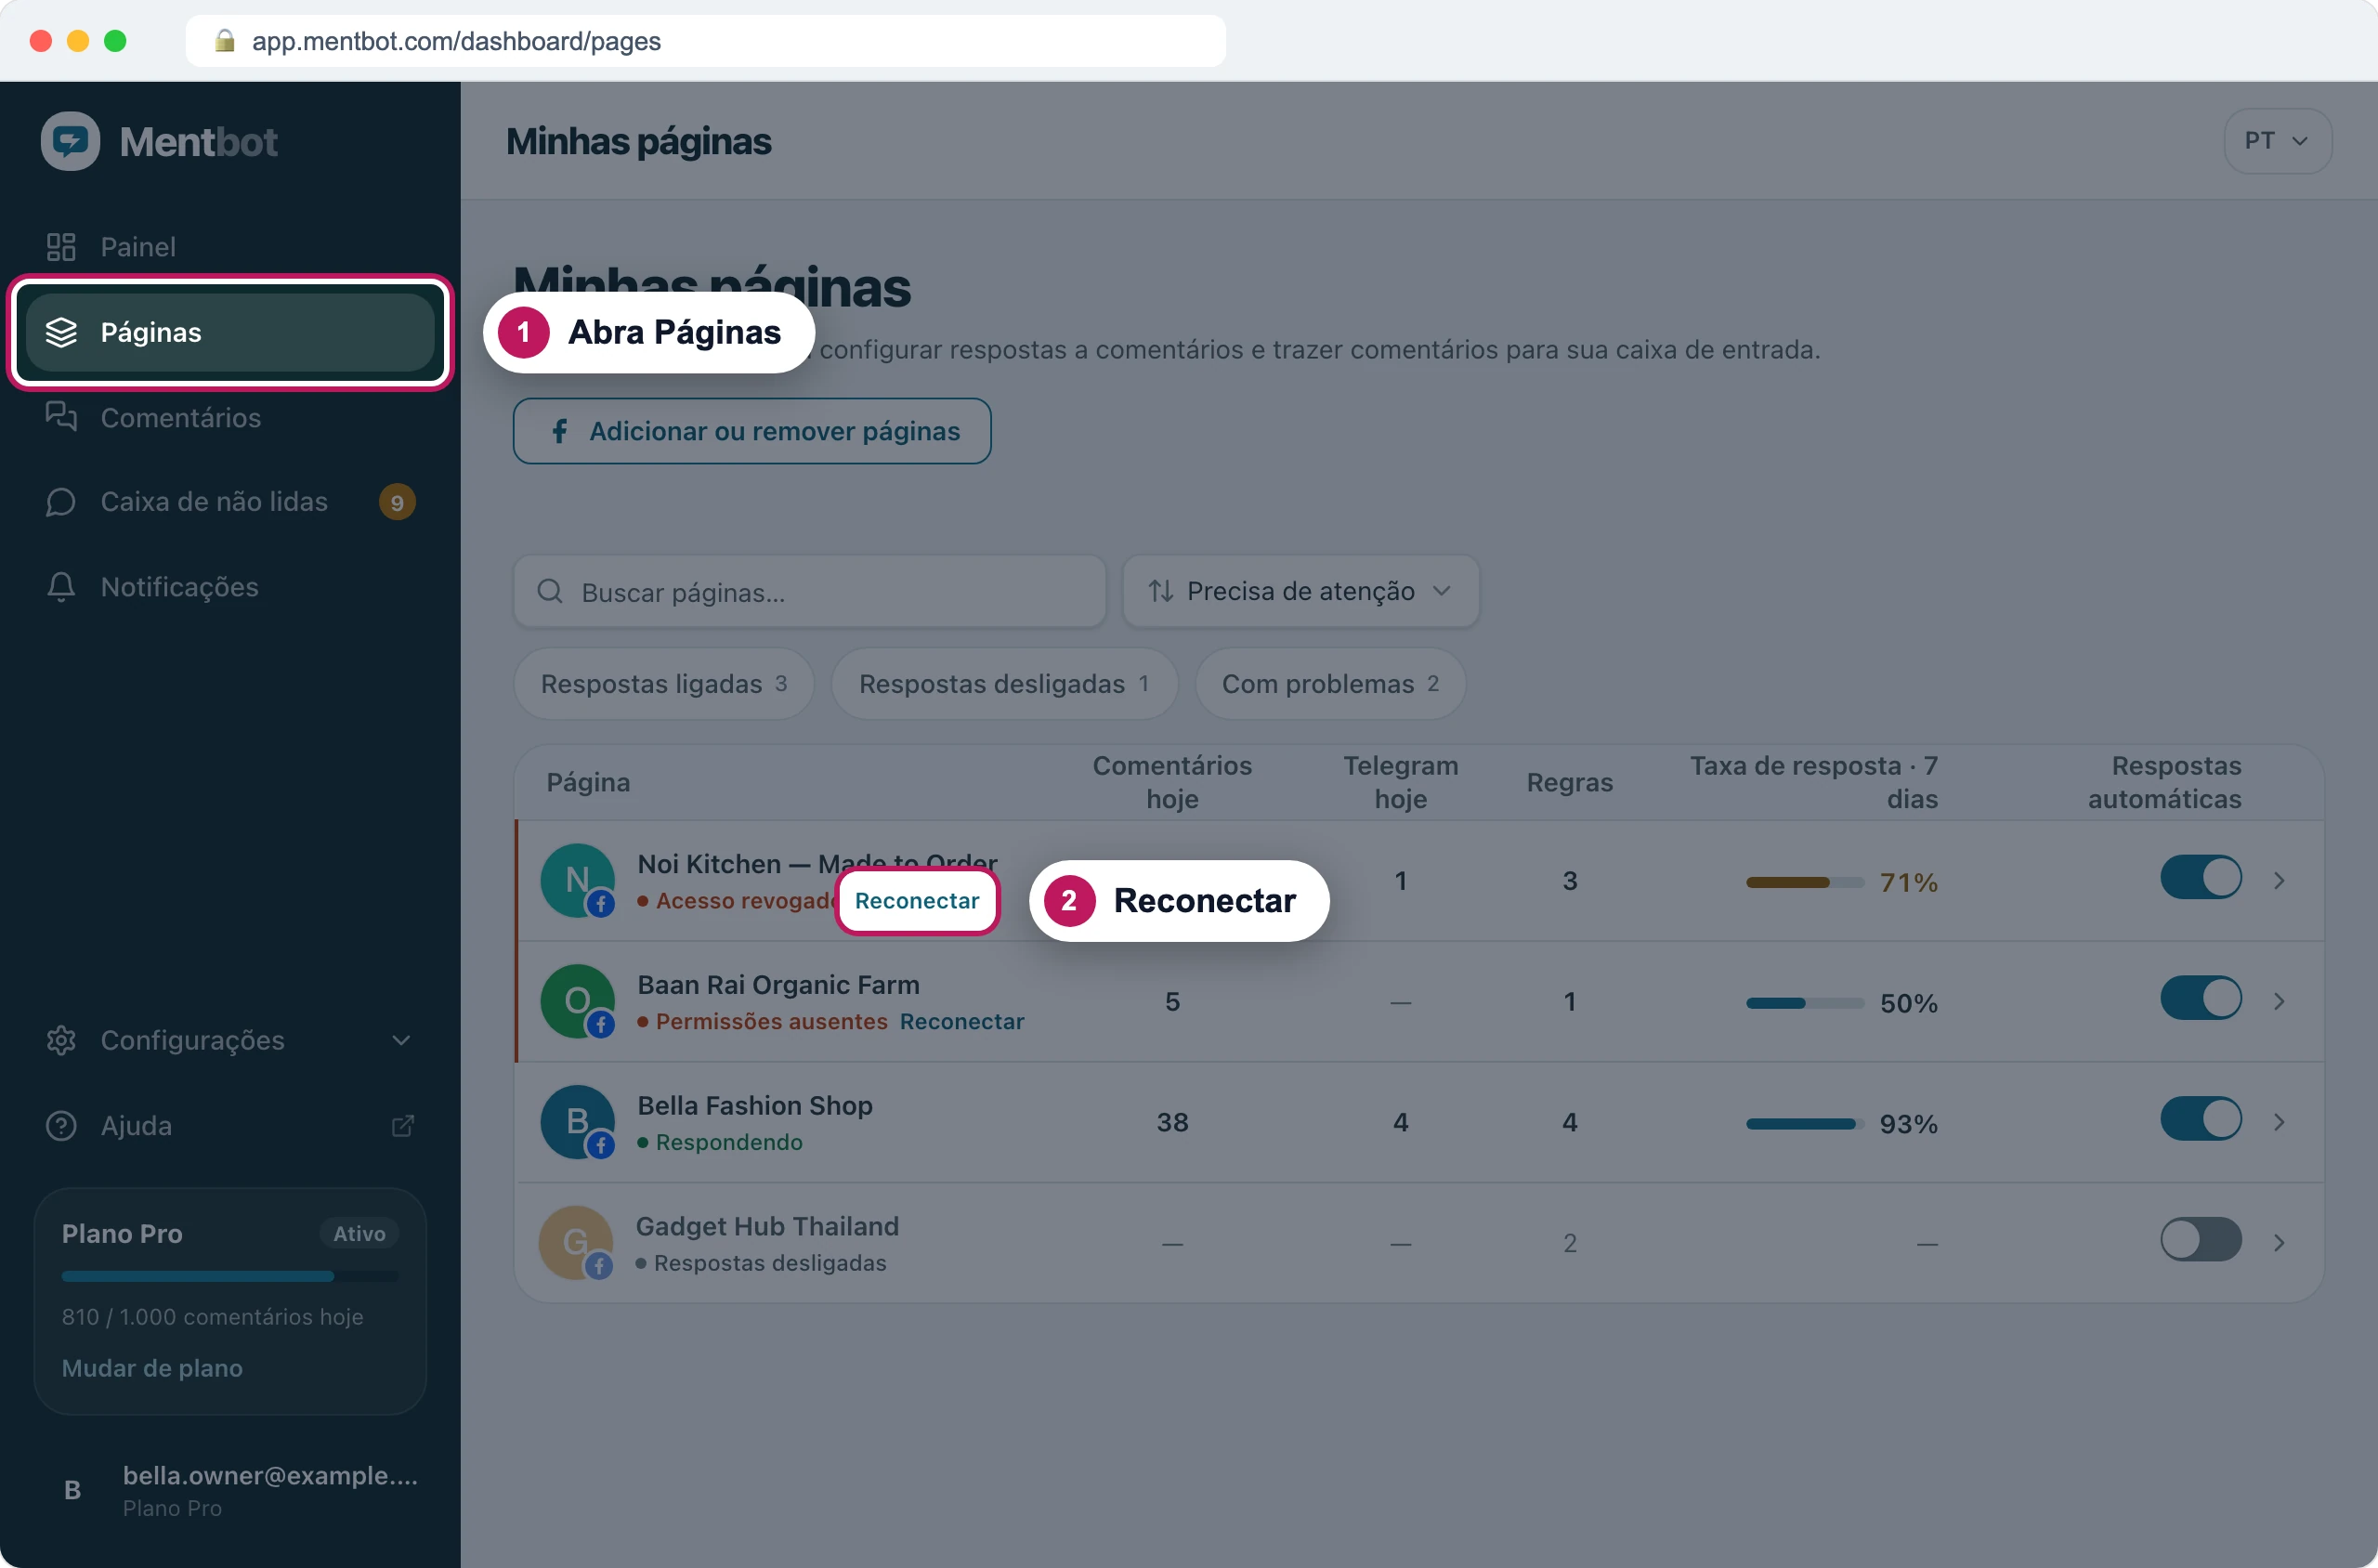Open Painel via its grid icon
This screenshot has width=2378, height=1568.
[x=61, y=247]
